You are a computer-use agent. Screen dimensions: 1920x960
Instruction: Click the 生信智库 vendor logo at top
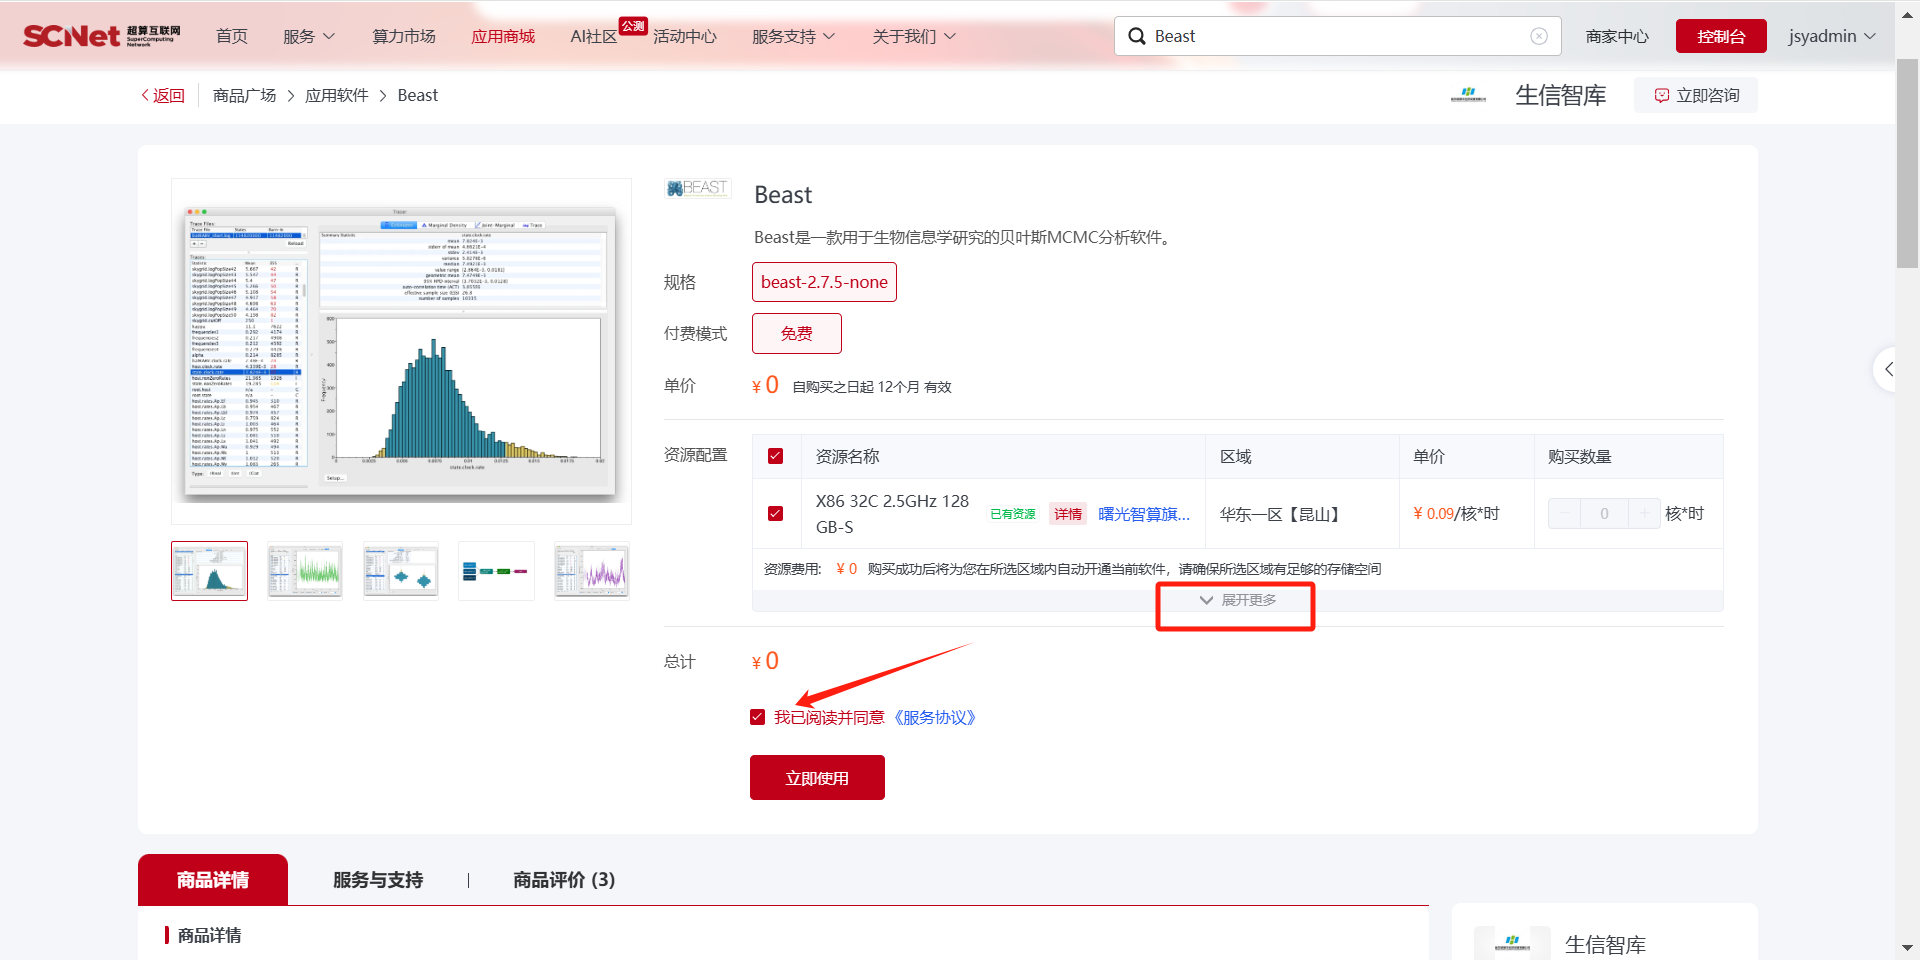click(x=1468, y=95)
